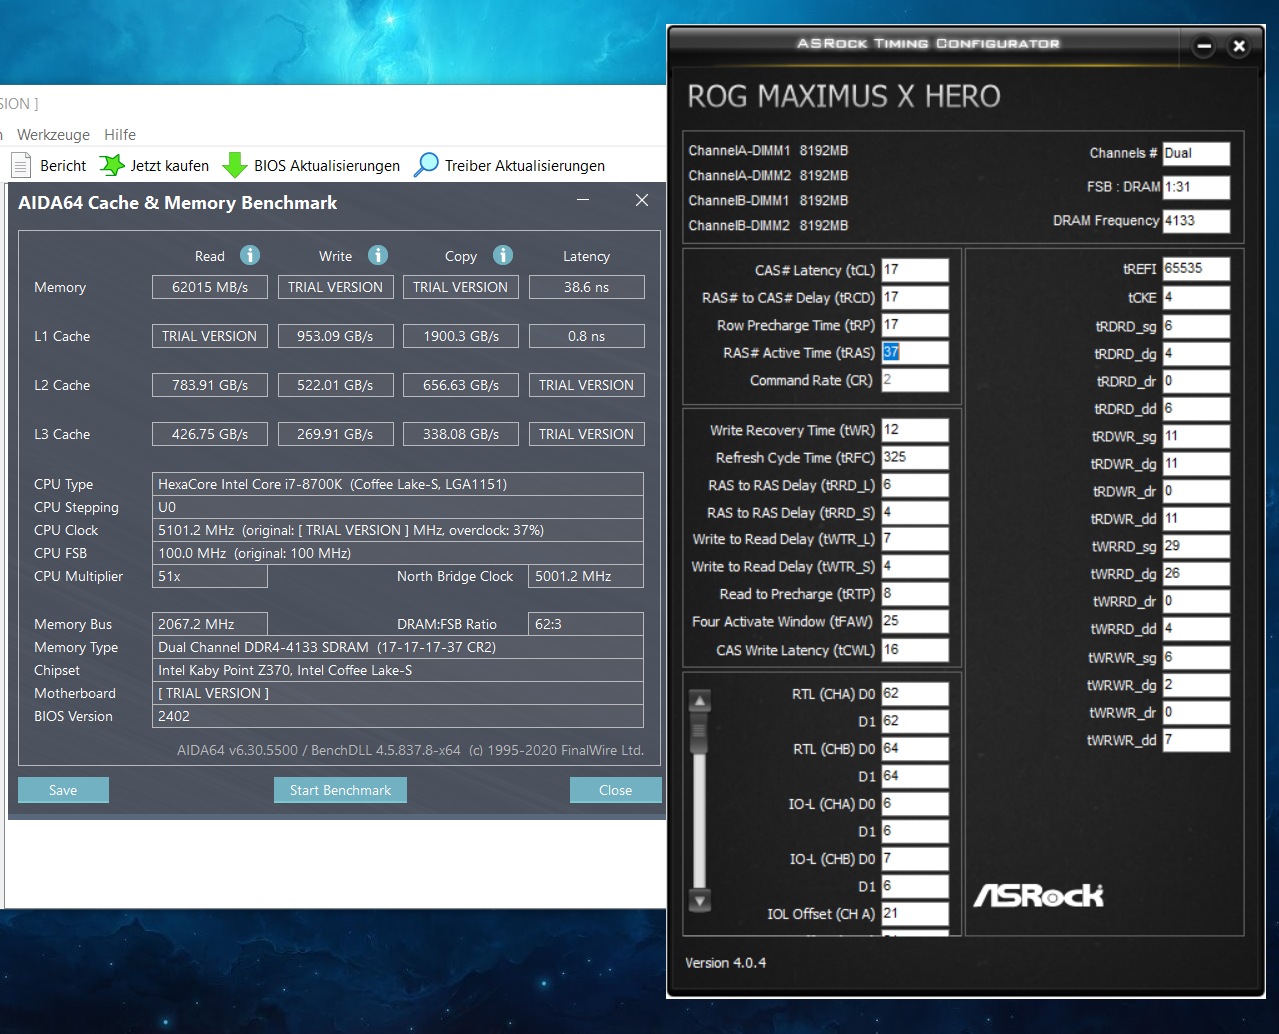Click the DRAM Frequency field showing 4133
Screen dimensions: 1279x1034
coord(1196,221)
